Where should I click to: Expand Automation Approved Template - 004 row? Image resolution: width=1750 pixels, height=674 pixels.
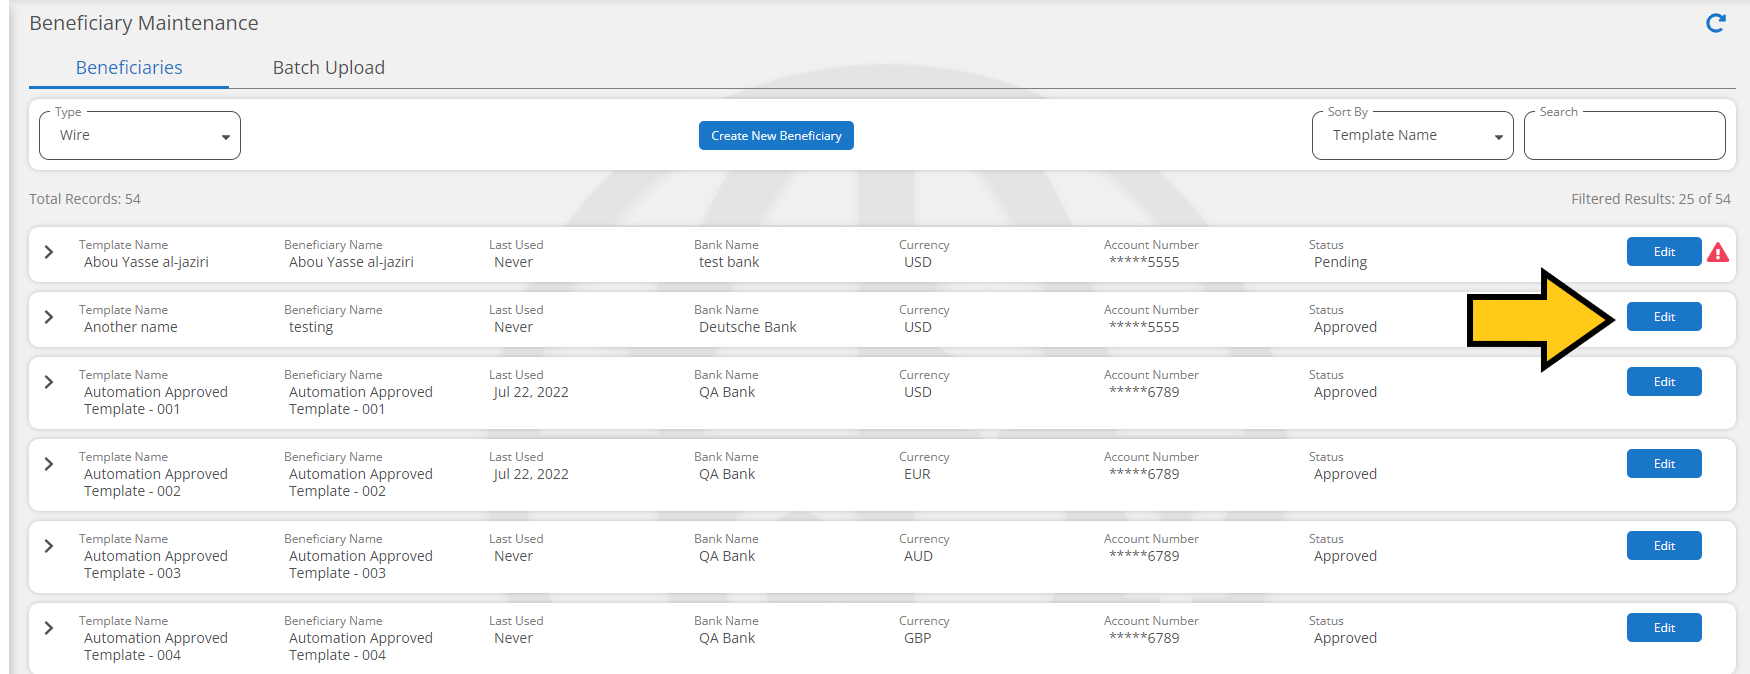(49, 628)
